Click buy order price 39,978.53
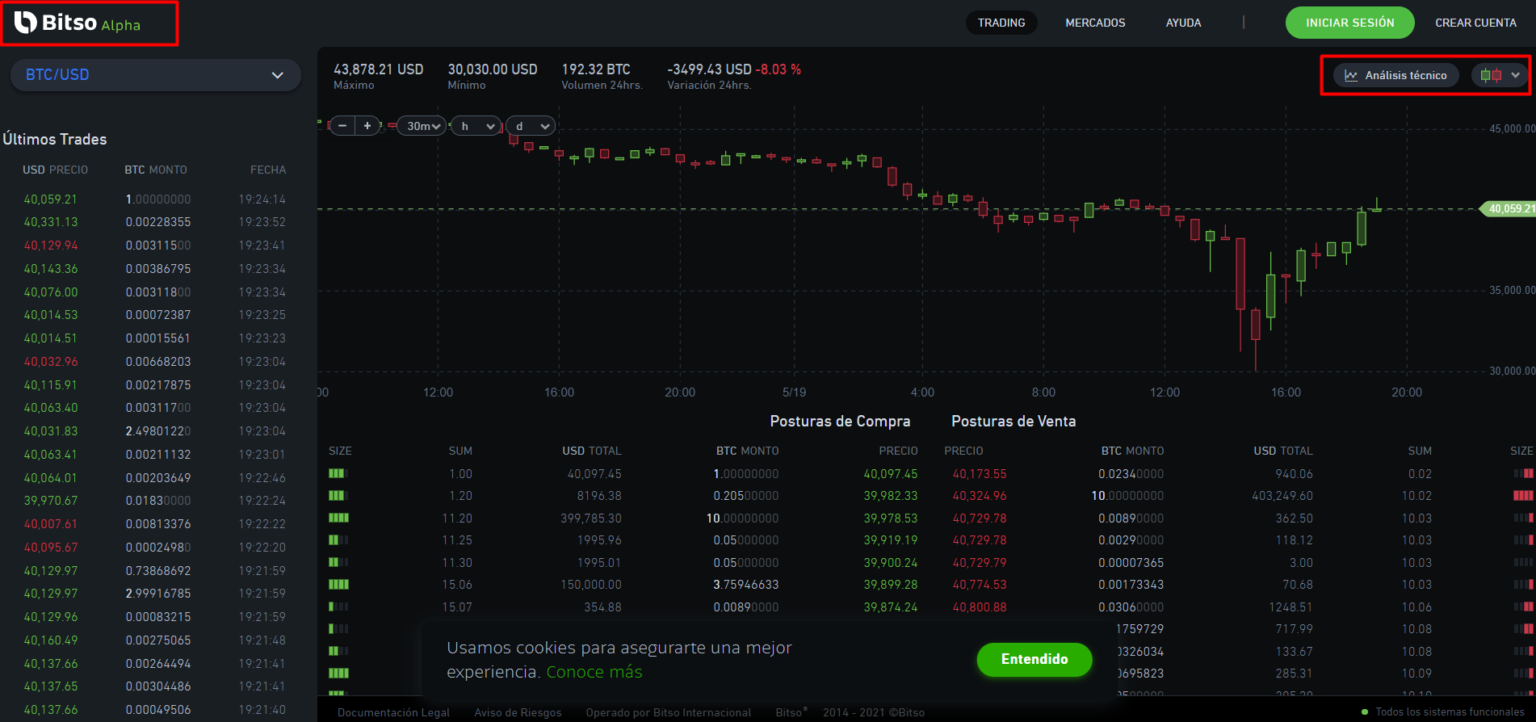Viewport: 1536px width, 722px height. tap(890, 518)
